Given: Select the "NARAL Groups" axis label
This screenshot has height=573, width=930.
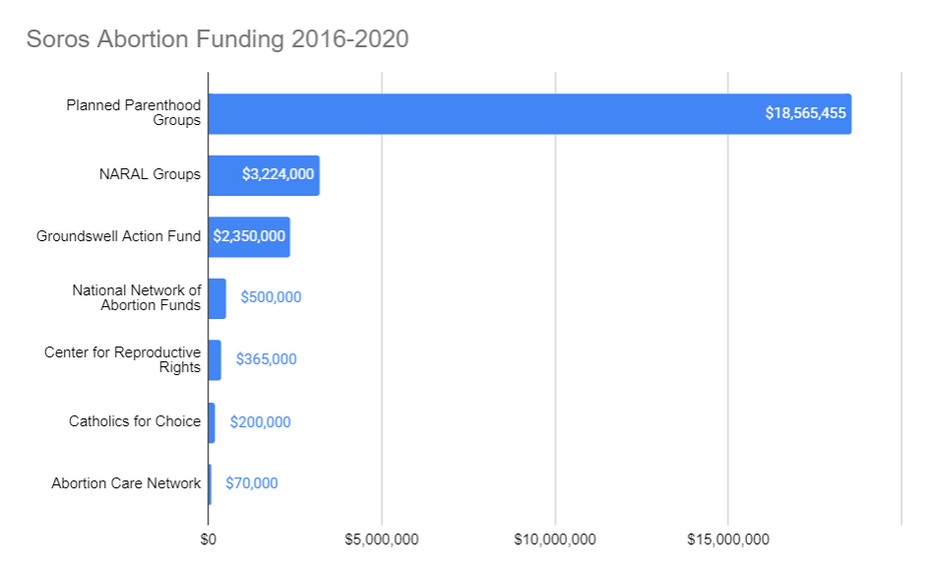Looking at the screenshot, I should click(x=150, y=175).
